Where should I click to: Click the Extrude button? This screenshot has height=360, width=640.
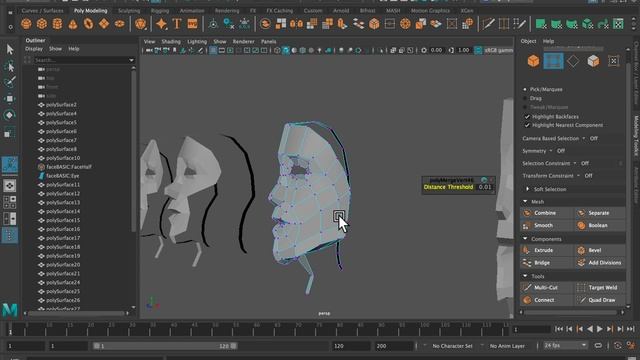point(547,250)
